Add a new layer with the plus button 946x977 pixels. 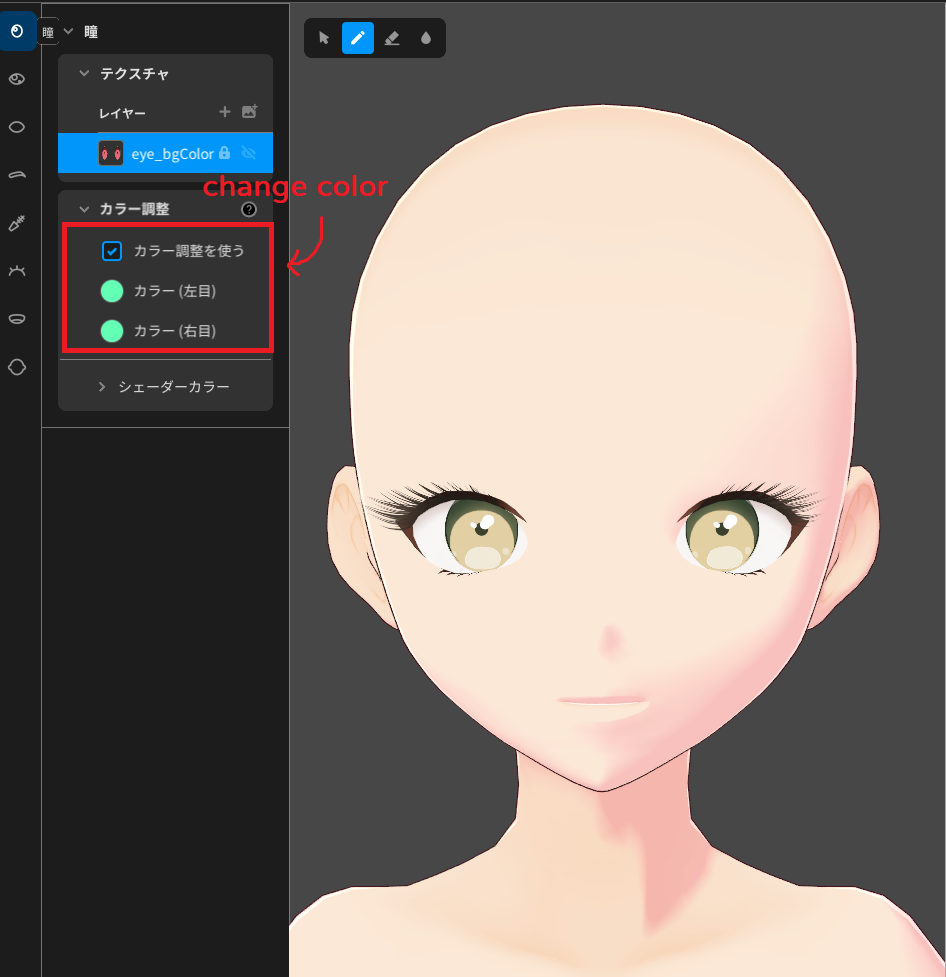tap(225, 111)
